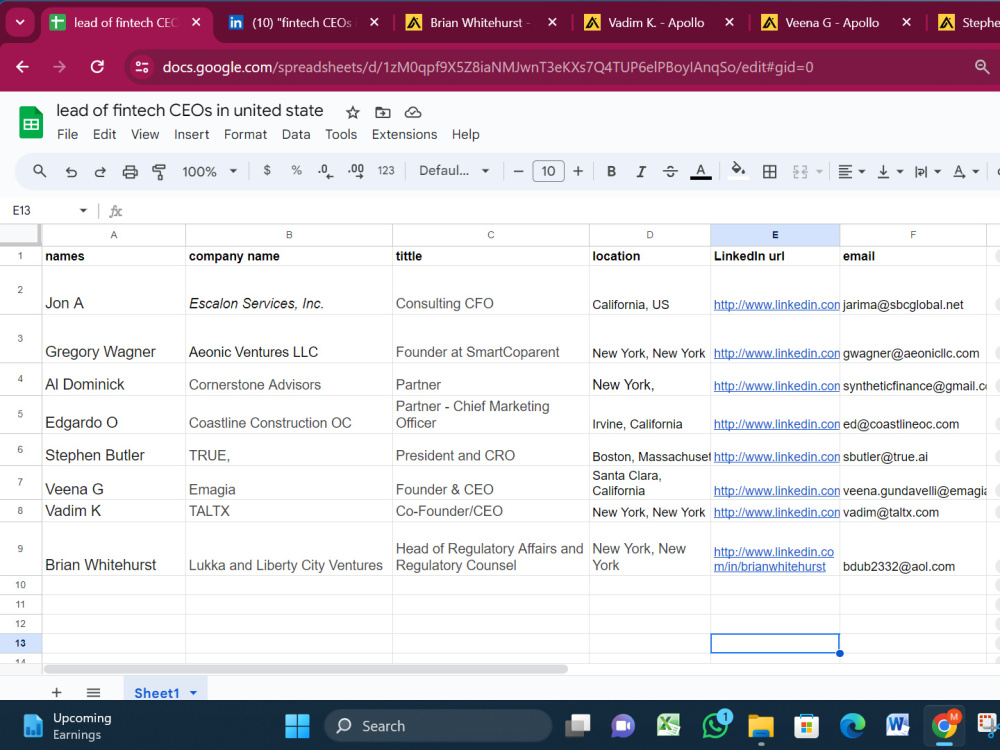Image resolution: width=1000 pixels, height=750 pixels.
Task: Expand the Name box dropdown arrow
Action: point(83,210)
